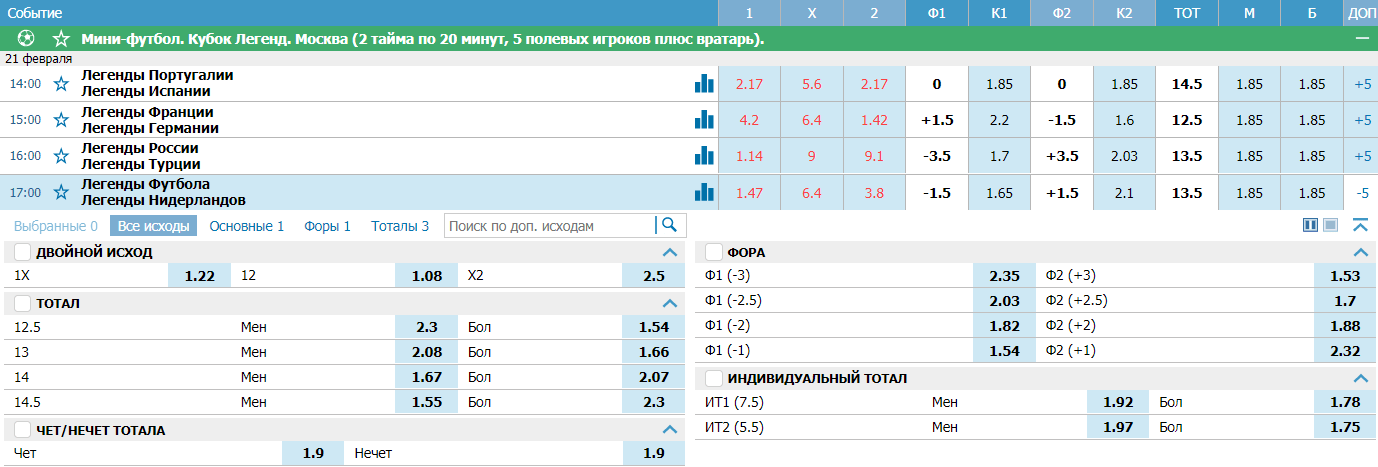Viewport: 1378px width, 467px height.
Task: Select the Все исходы tab
Action: coord(153,226)
